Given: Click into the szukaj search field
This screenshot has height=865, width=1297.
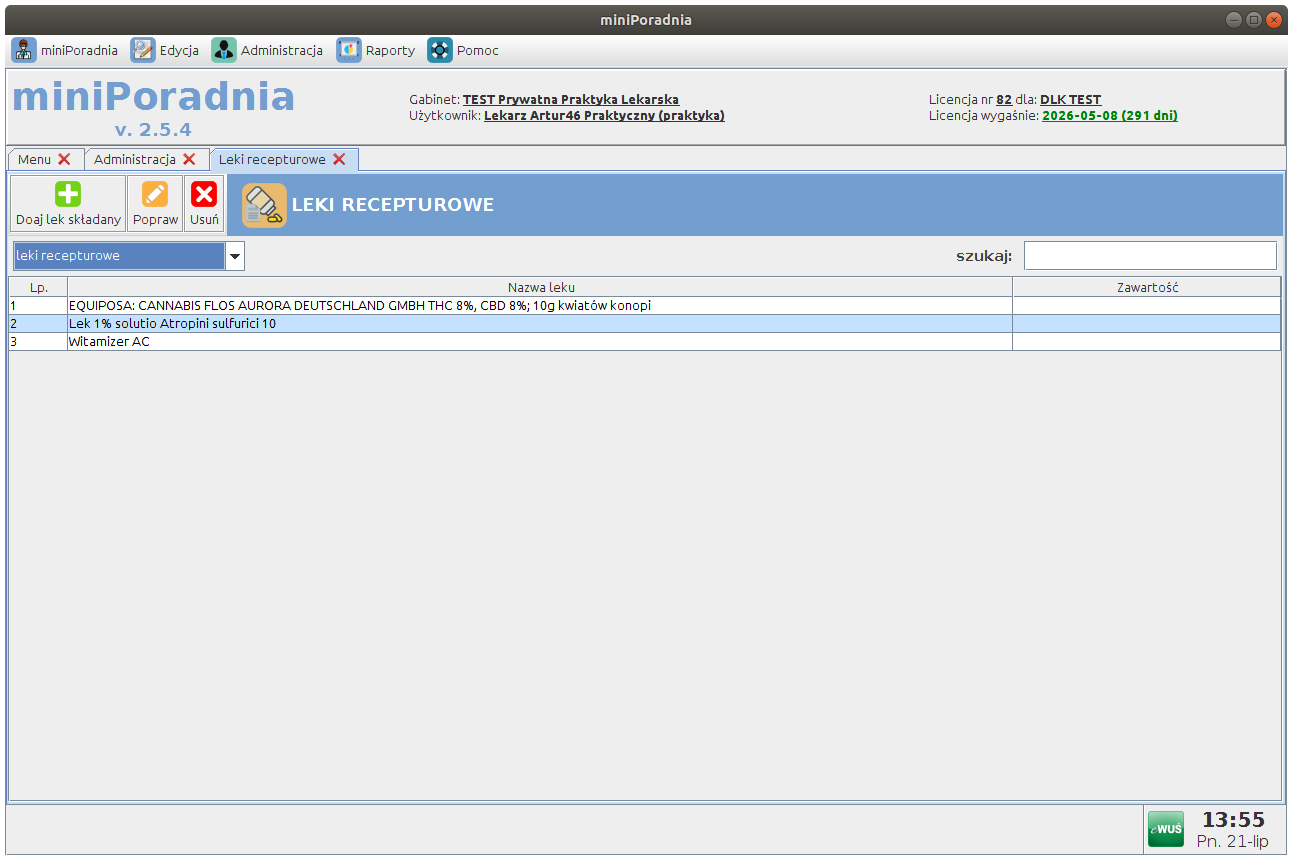Looking at the screenshot, I should (1150, 256).
